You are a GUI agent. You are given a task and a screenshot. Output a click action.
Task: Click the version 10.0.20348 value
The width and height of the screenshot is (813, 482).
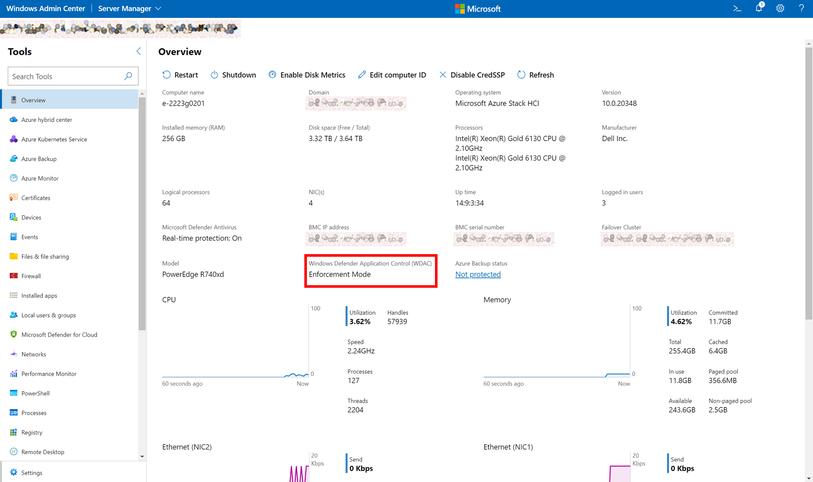pos(619,103)
